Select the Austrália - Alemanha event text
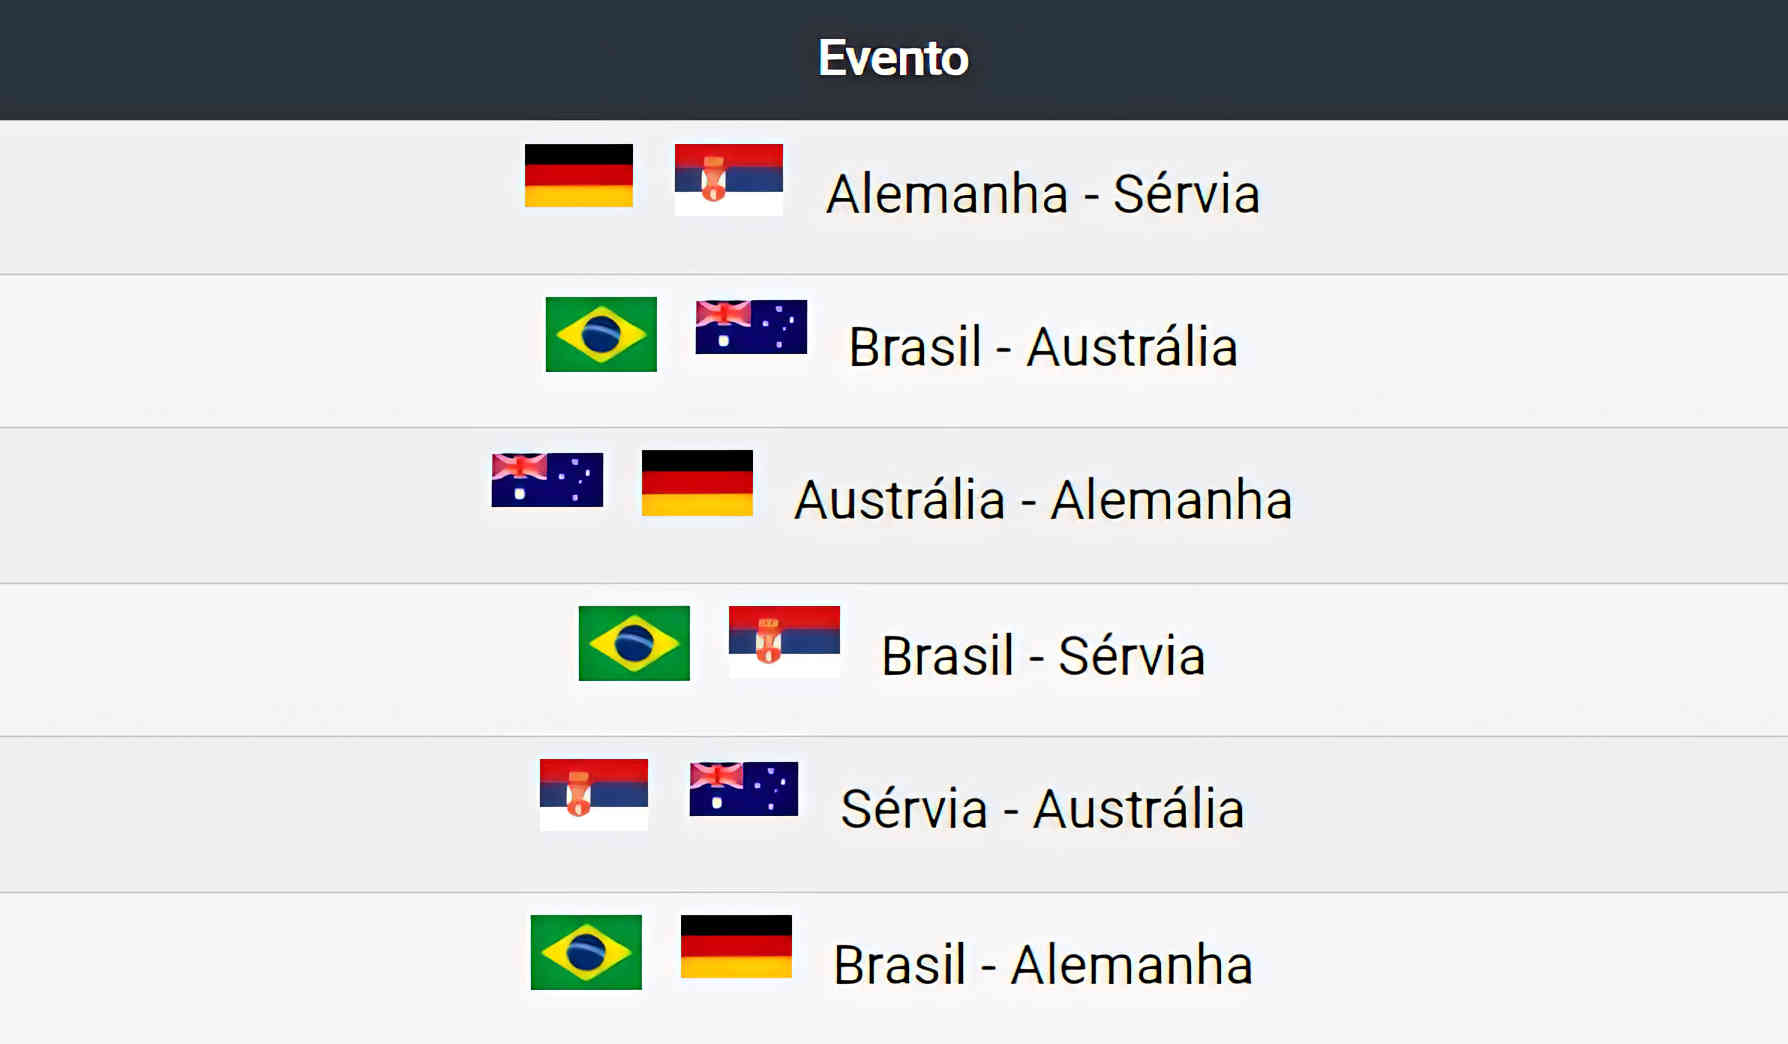Screen dimensions: 1788x1044 coord(1042,500)
